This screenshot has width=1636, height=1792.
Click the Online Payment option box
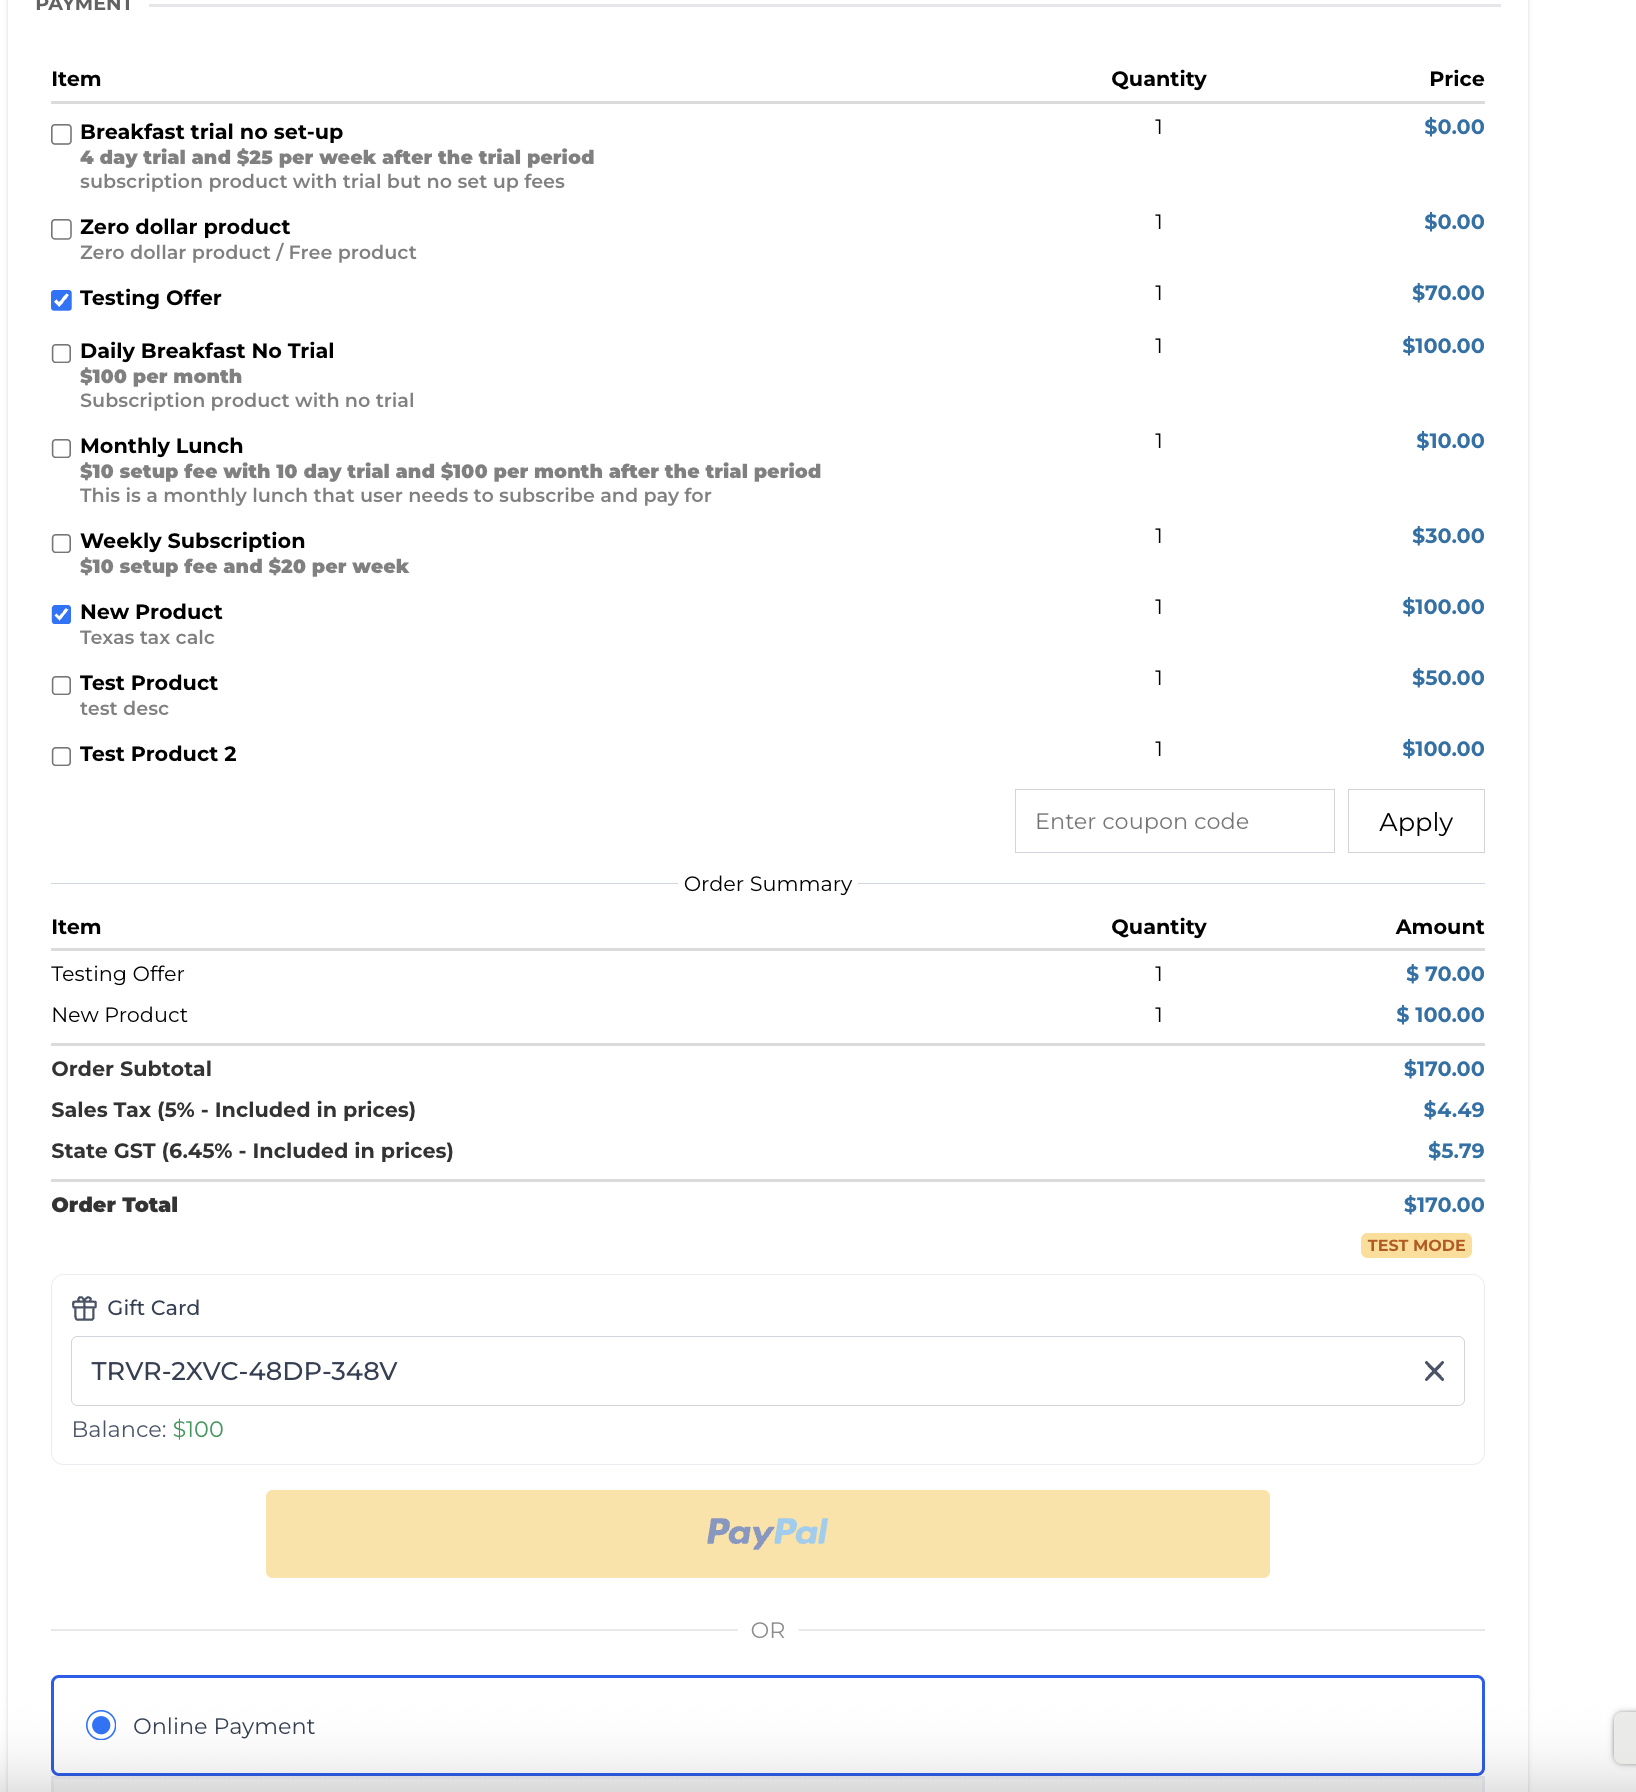[767, 1725]
